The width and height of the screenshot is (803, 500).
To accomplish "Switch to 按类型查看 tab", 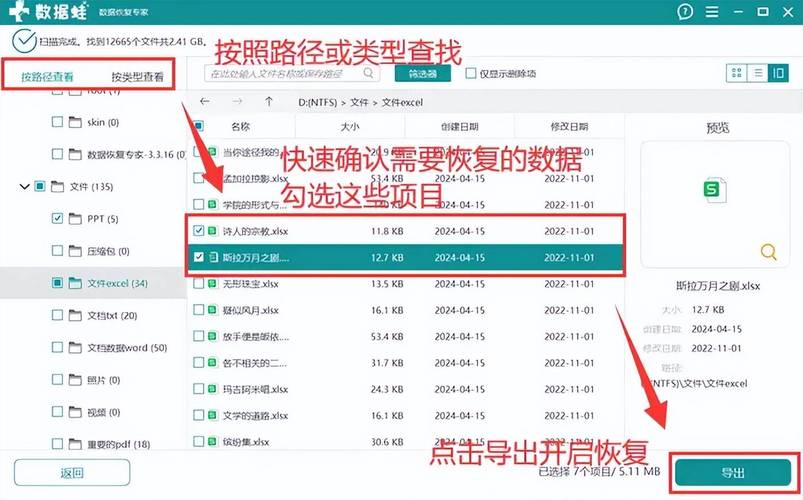I will click(137, 77).
